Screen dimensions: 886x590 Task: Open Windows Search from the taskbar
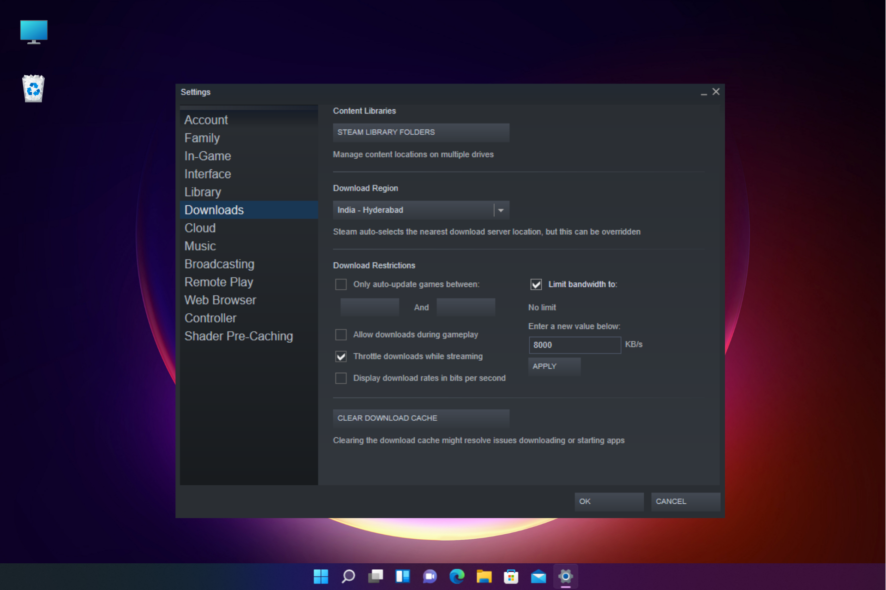348,576
